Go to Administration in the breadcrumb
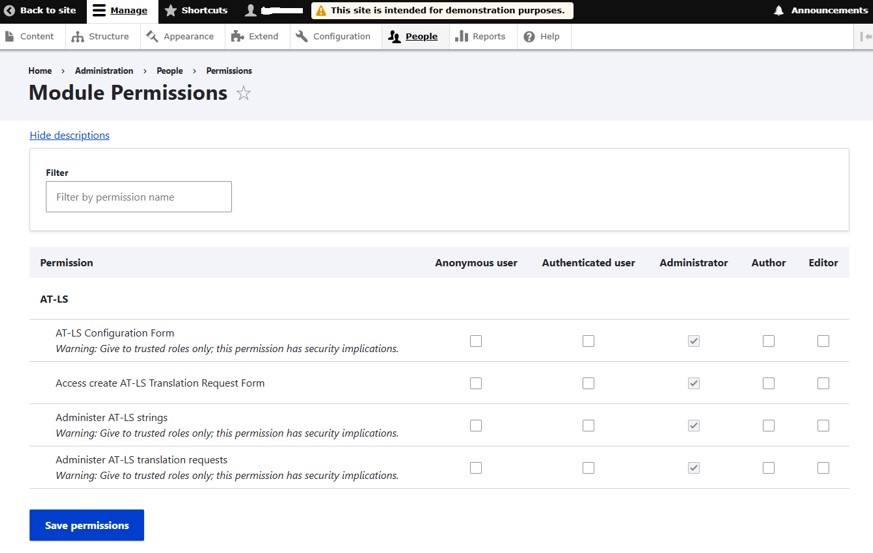 [104, 71]
